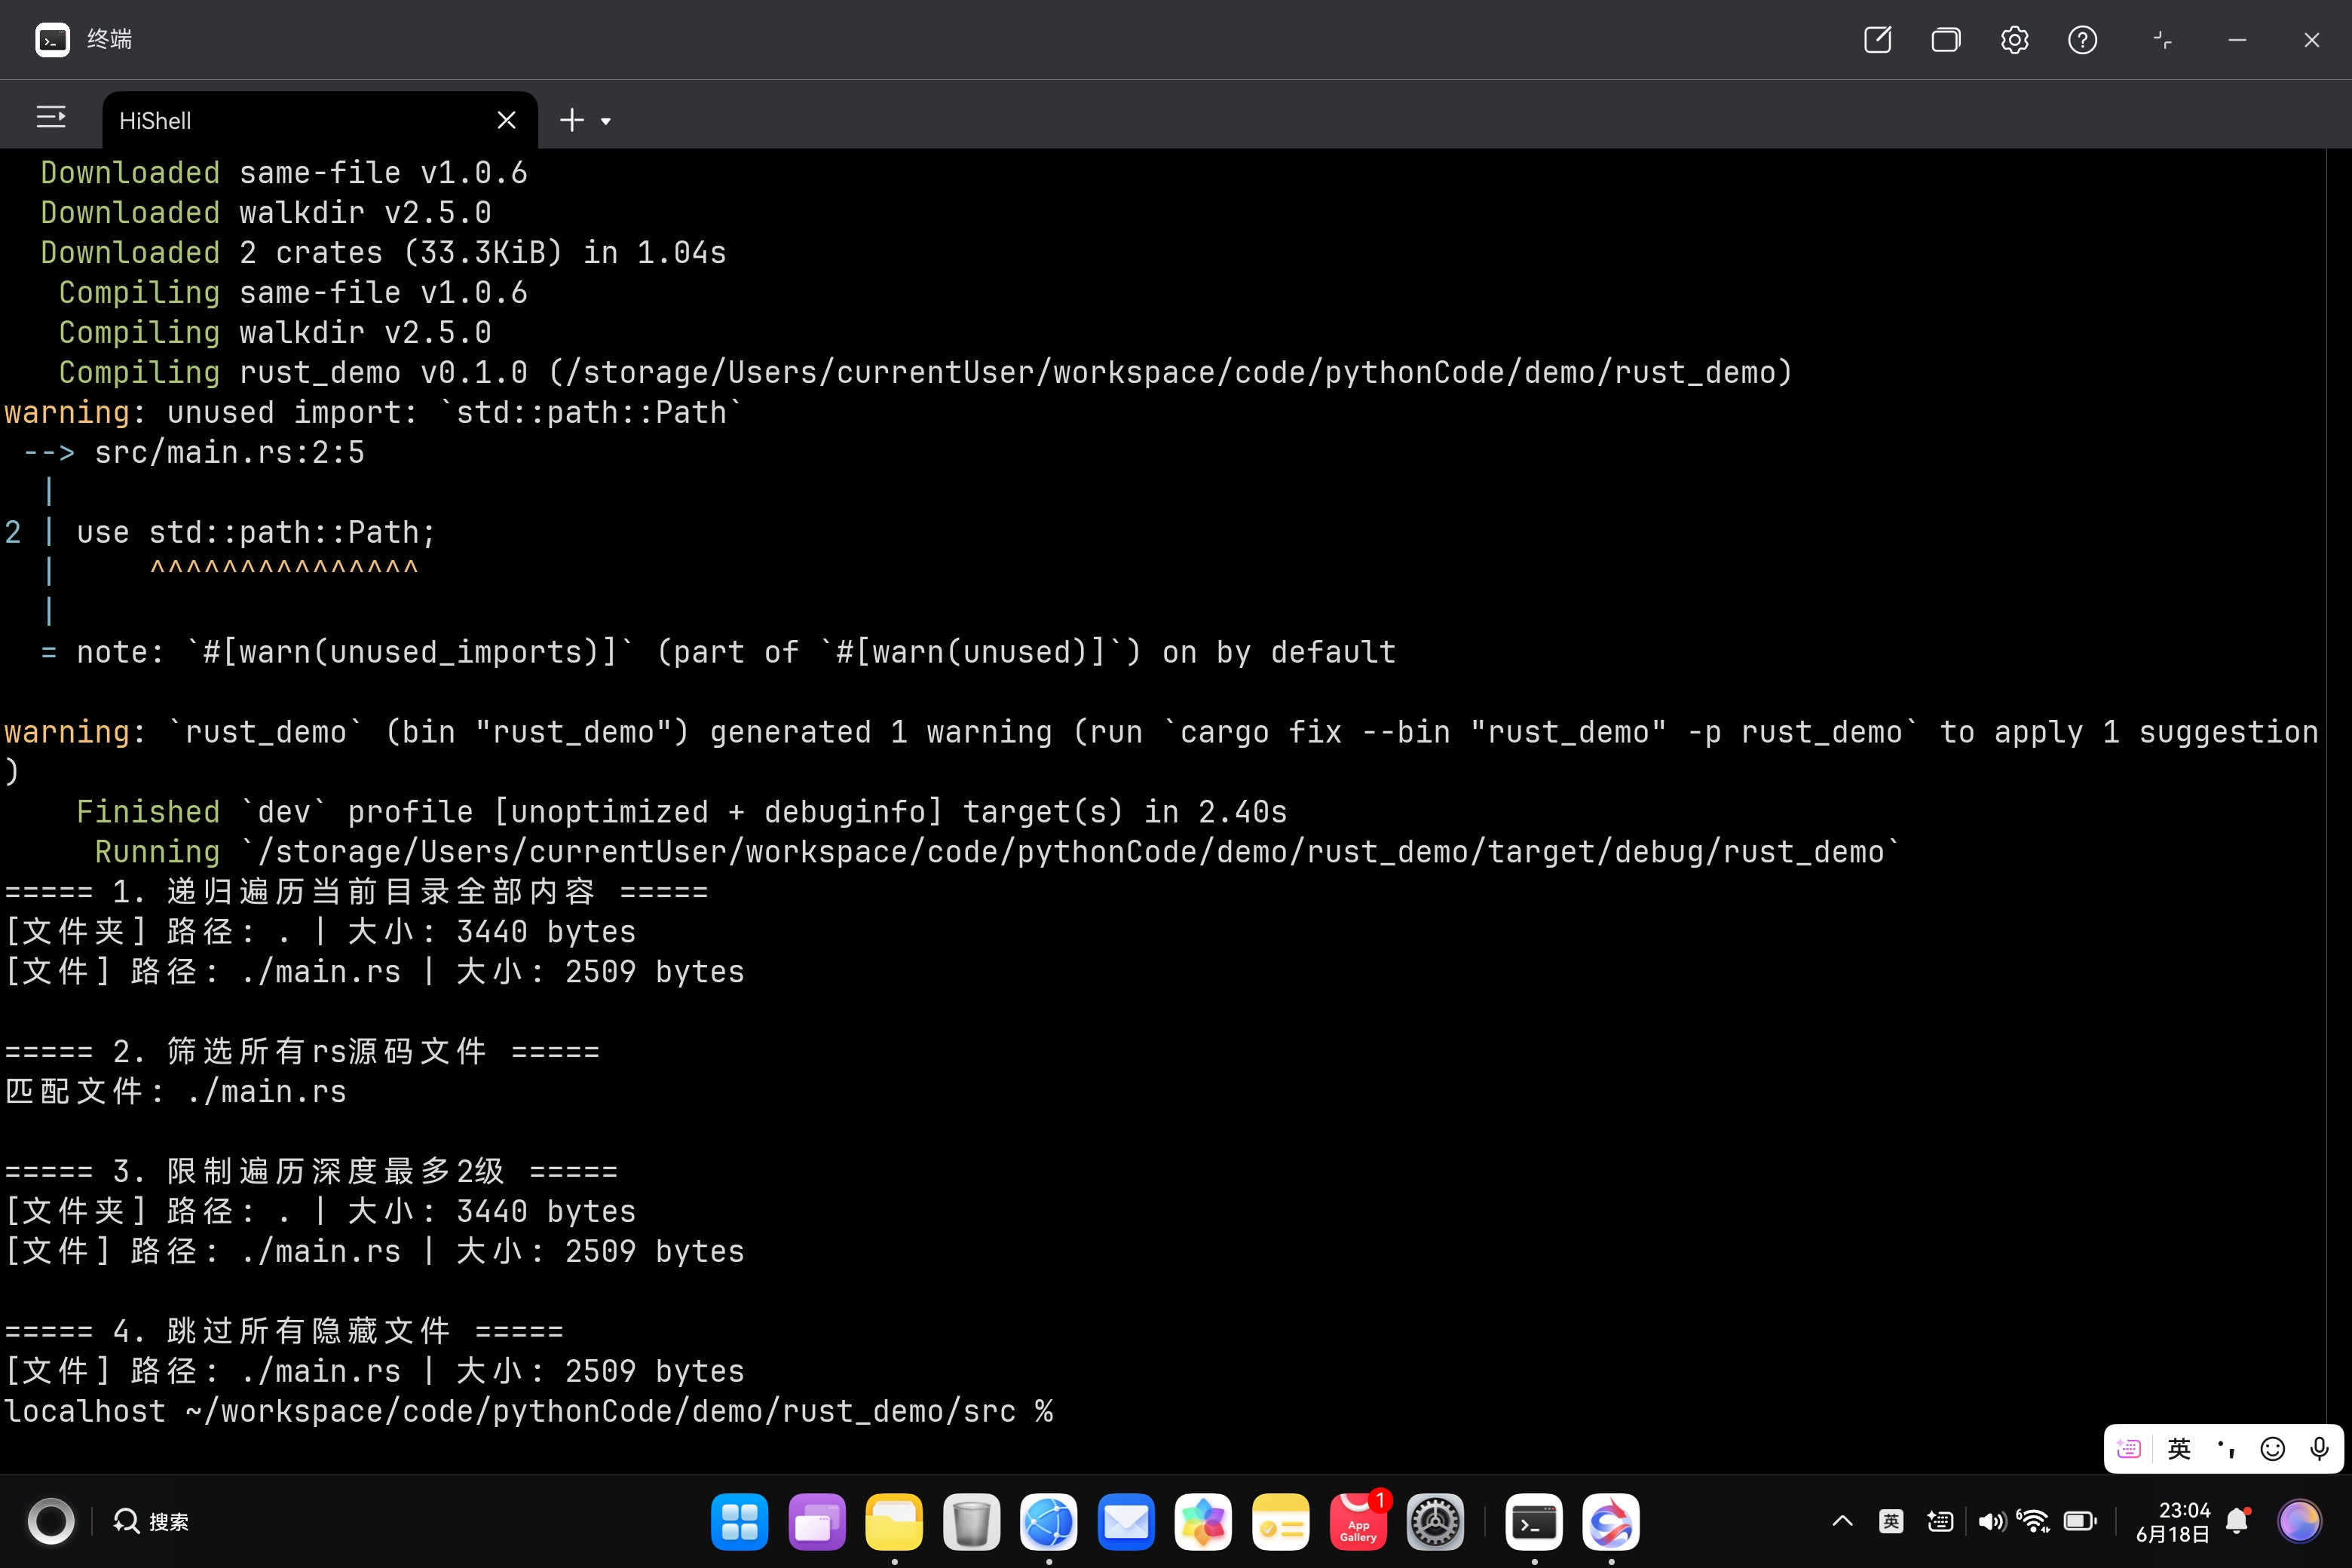Click 'Compiling same-file v1.0.6' line
The width and height of the screenshot is (2352, 1568).
coord(293,293)
